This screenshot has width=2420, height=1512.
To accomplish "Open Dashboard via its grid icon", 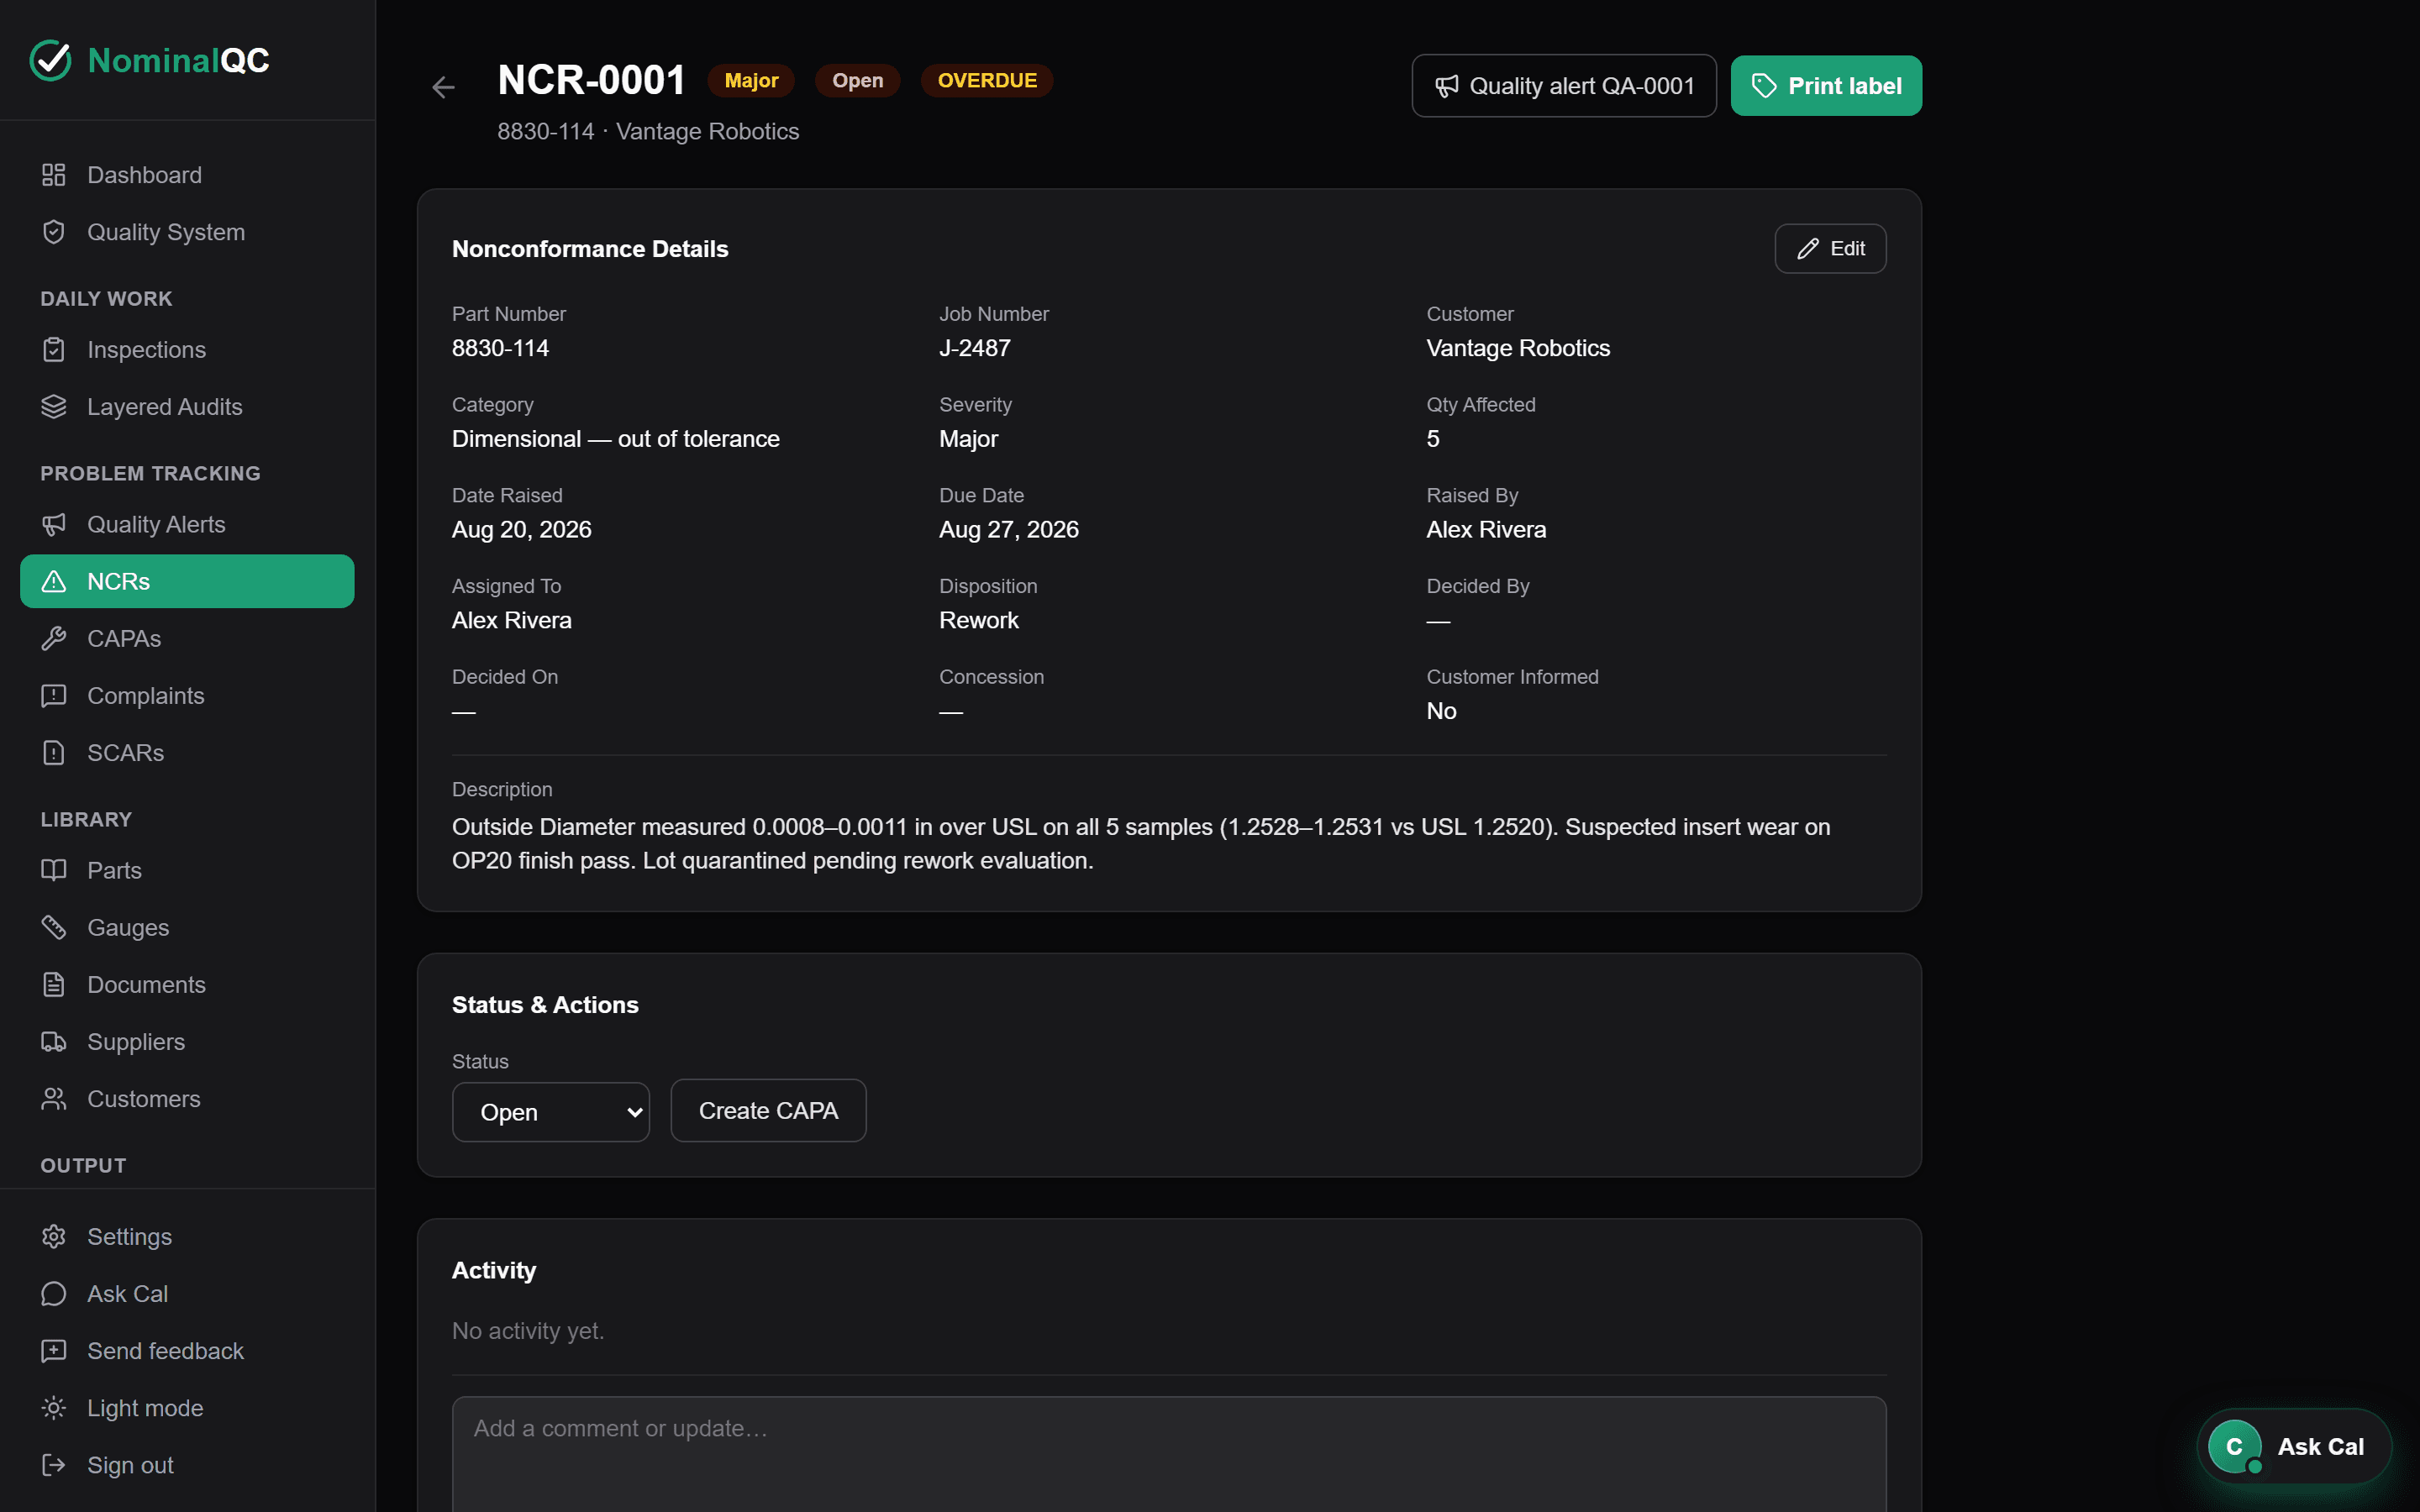I will coord(54,175).
